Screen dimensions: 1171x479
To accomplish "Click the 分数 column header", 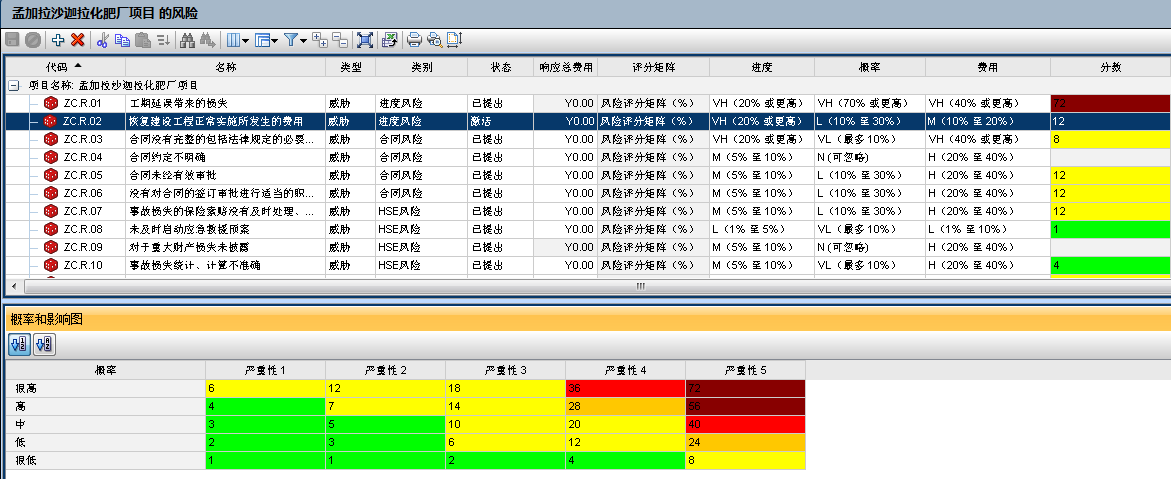I will pyautogui.click(x=1109, y=67).
